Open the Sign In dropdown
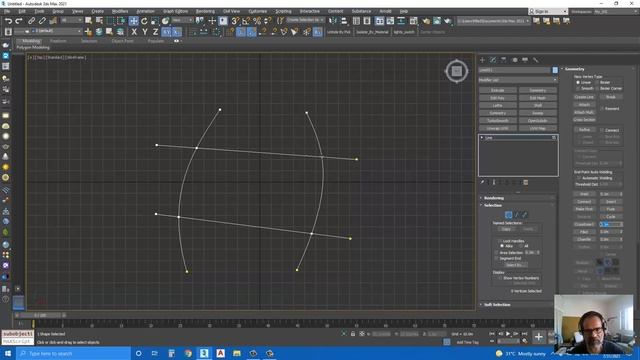The height and width of the screenshot is (360, 640). (x=547, y=11)
